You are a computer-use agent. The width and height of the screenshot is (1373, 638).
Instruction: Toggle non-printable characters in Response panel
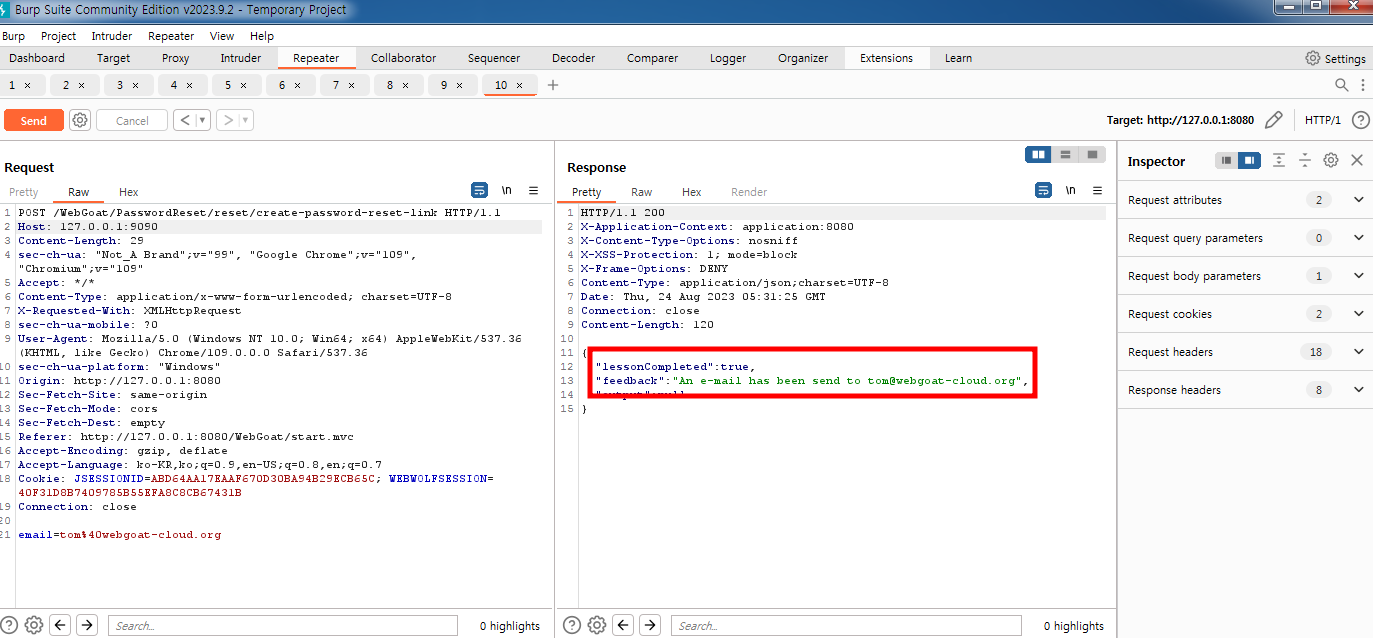1070,190
